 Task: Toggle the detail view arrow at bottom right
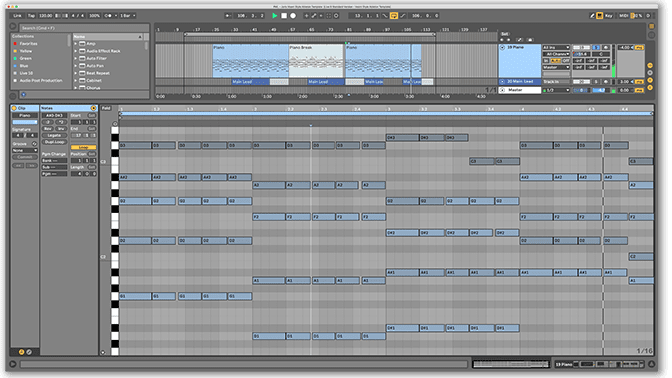click(x=651, y=364)
